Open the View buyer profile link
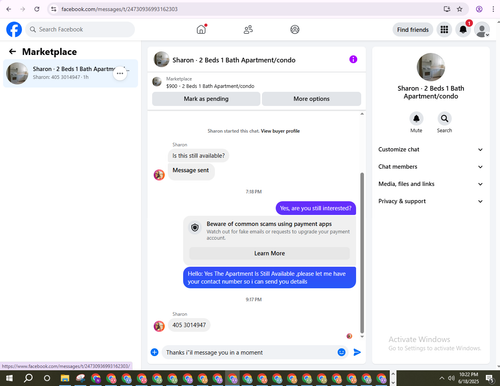This screenshot has width=500, height=386. click(x=280, y=131)
